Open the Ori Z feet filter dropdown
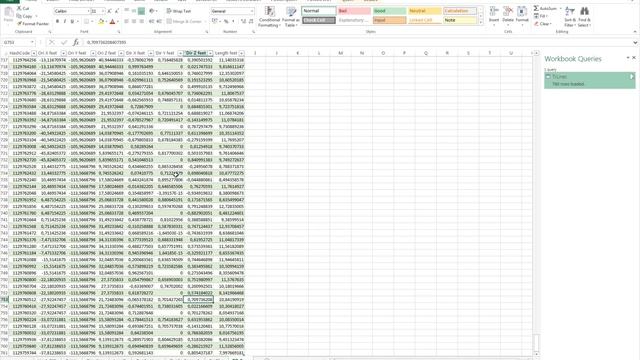The image size is (640, 360). point(121,53)
